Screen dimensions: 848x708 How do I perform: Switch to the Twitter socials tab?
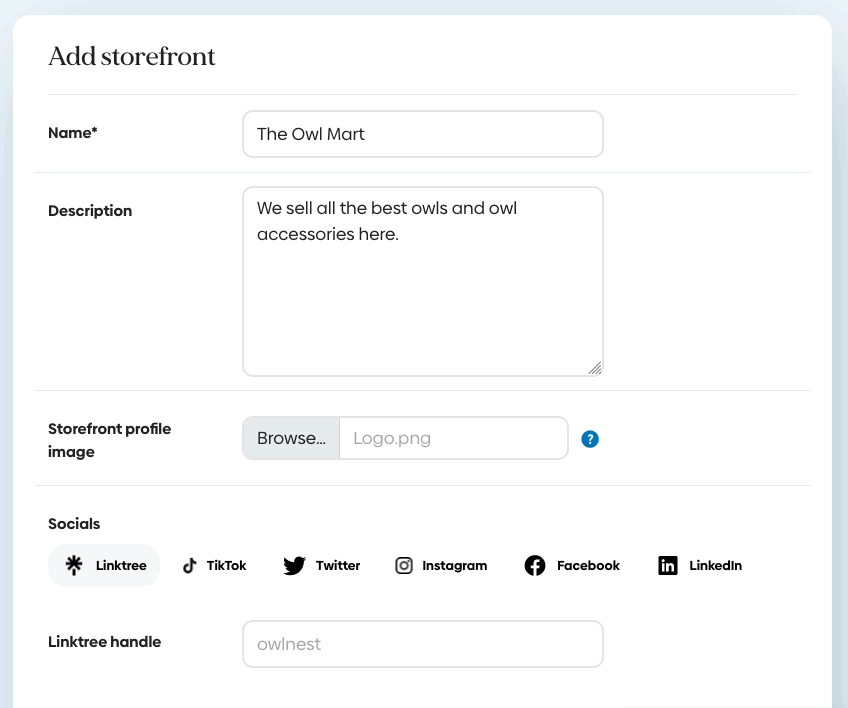coord(322,566)
